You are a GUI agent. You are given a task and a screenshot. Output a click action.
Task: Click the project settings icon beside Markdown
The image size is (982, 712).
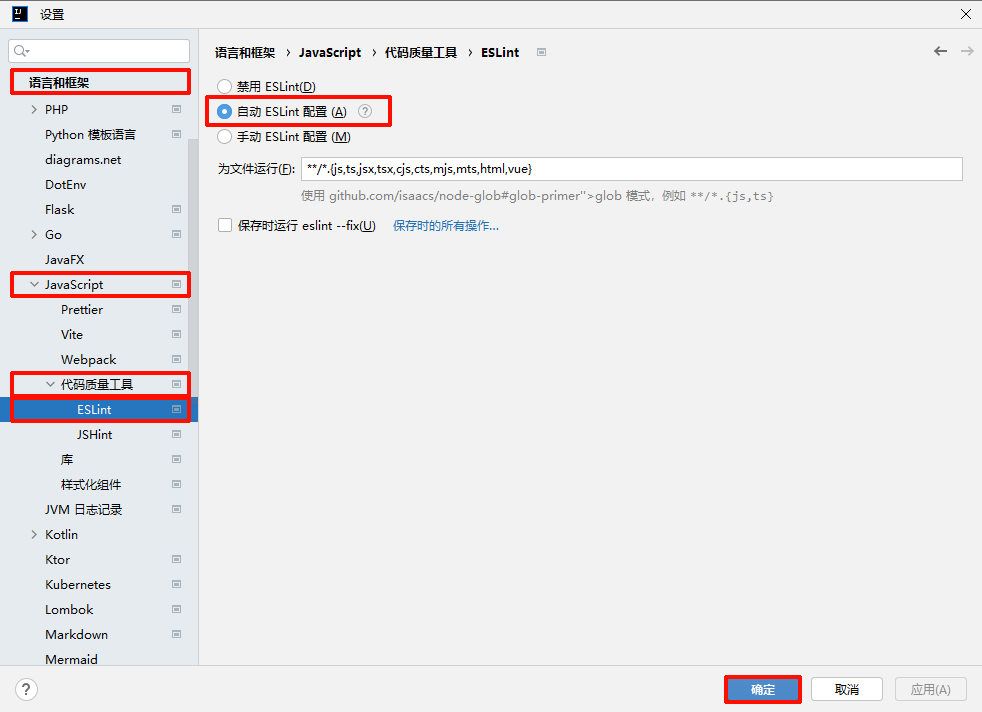tap(177, 635)
